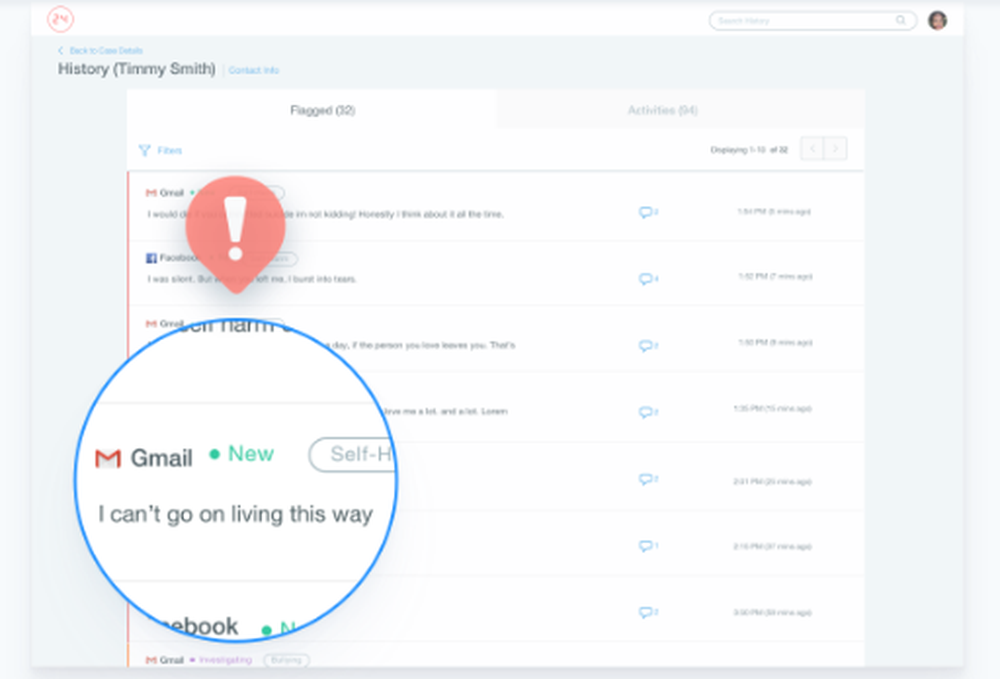Open the Contact Info link
Screen dimensions: 1000x679
point(253,70)
